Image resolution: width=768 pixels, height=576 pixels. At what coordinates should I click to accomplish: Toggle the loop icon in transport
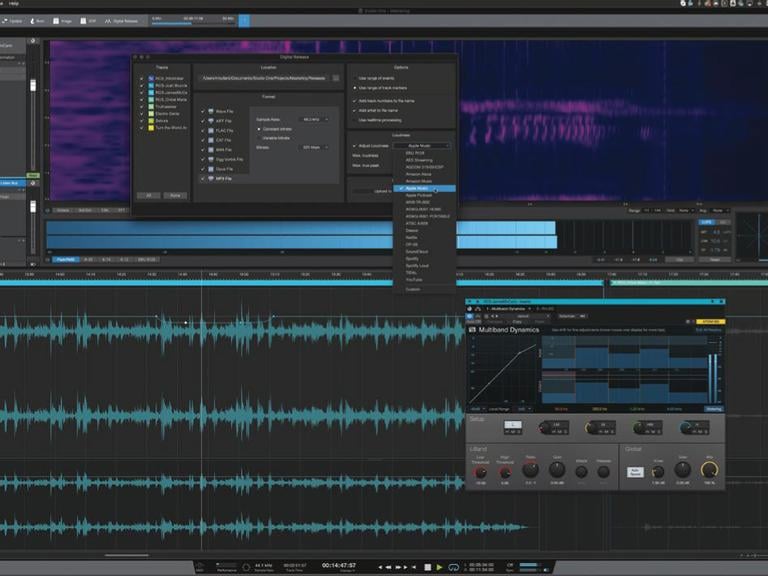point(453,567)
